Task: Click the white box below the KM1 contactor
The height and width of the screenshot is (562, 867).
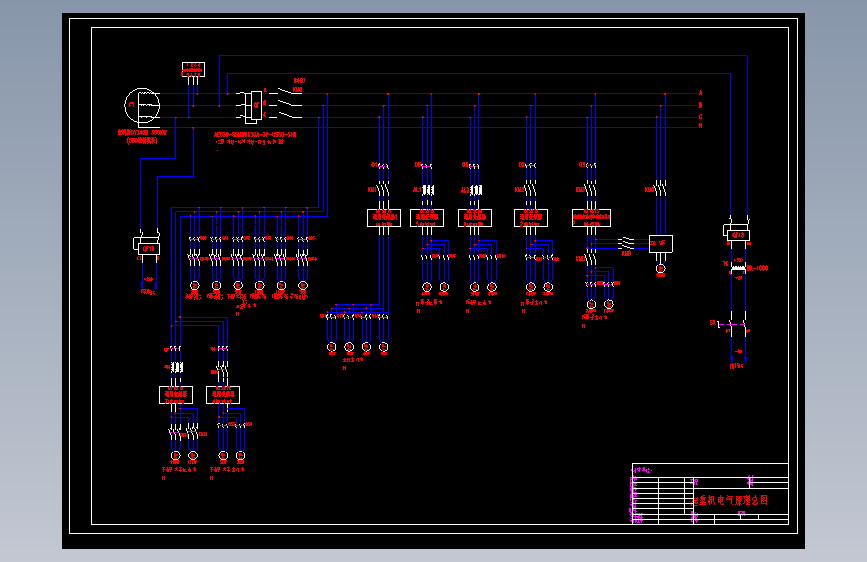Action: click(x=384, y=217)
